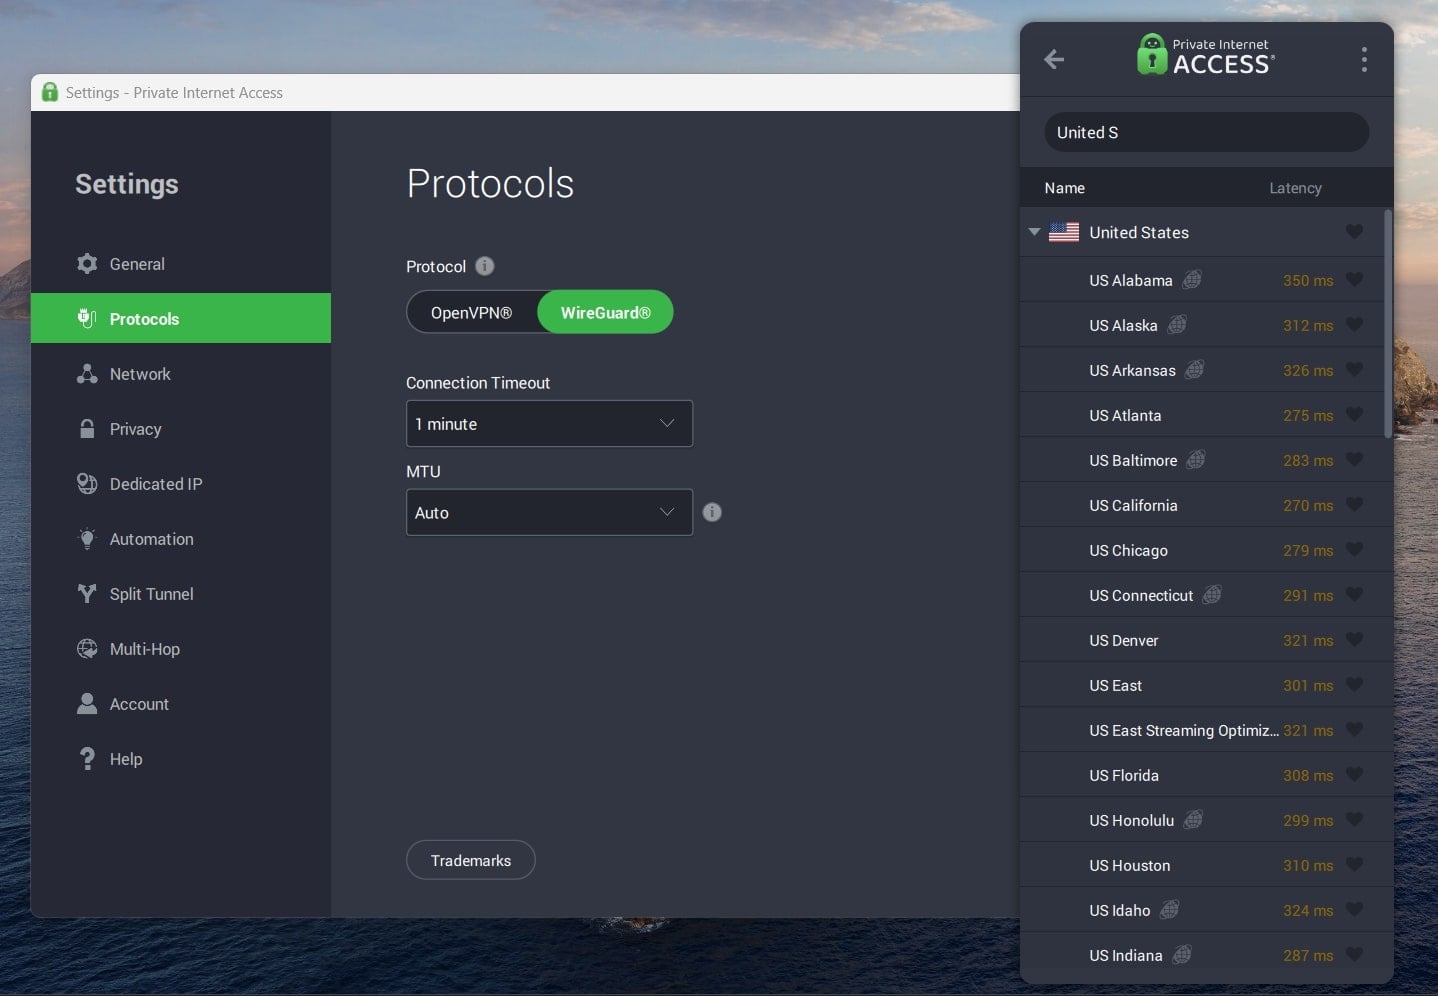1438x996 pixels.
Task: Select the Privacy lock icon
Action: tap(88, 428)
